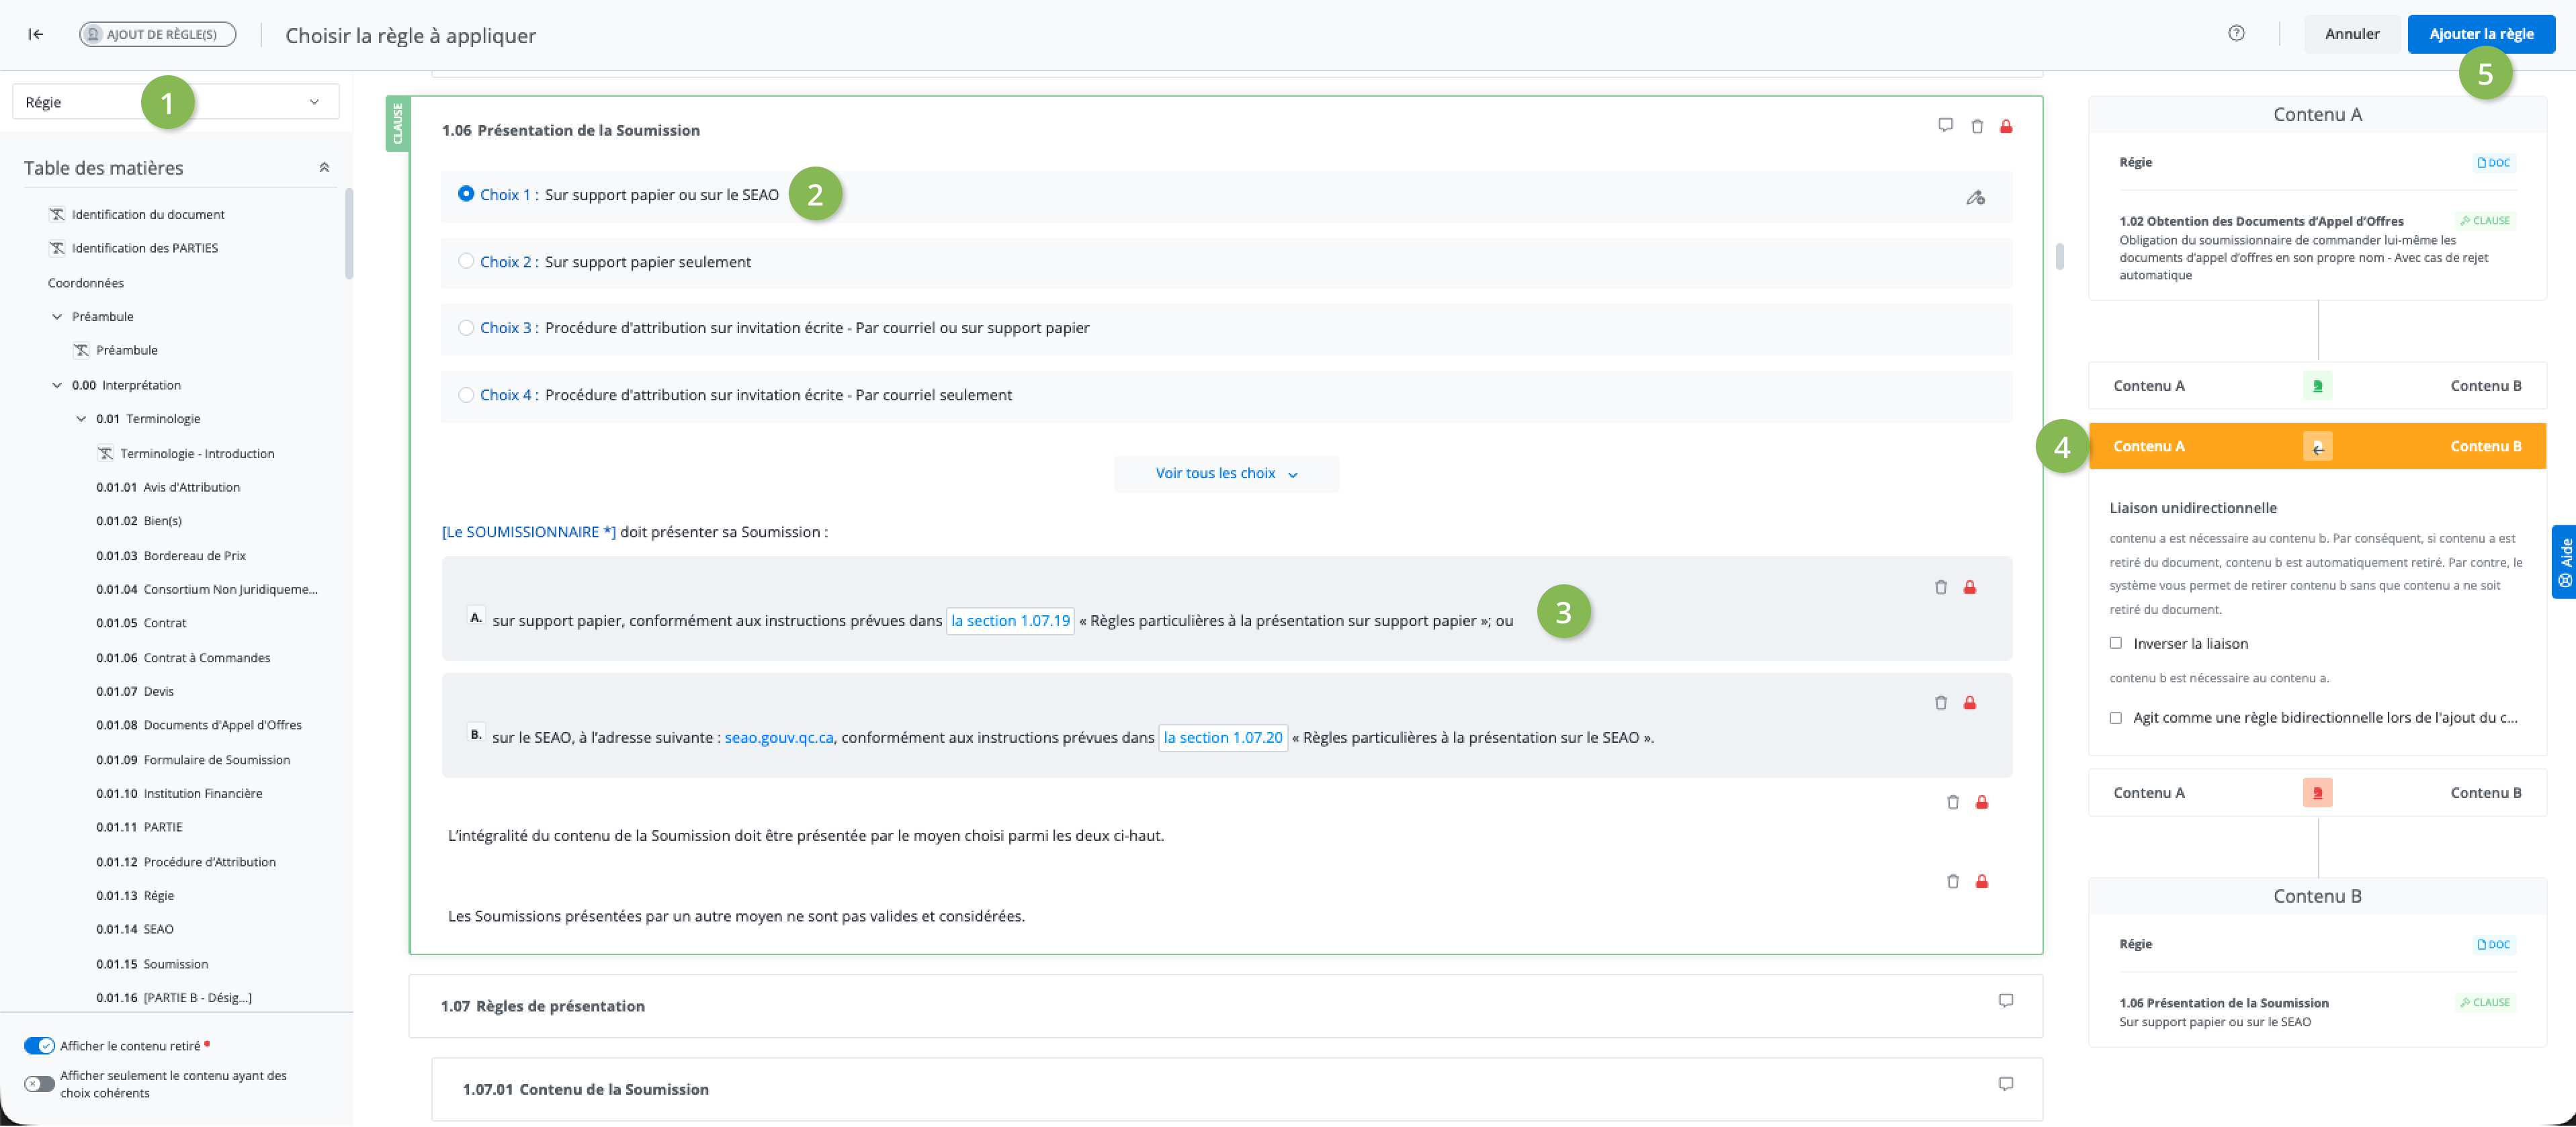
Task: Collapse the Table des matières panel
Action: click(324, 168)
